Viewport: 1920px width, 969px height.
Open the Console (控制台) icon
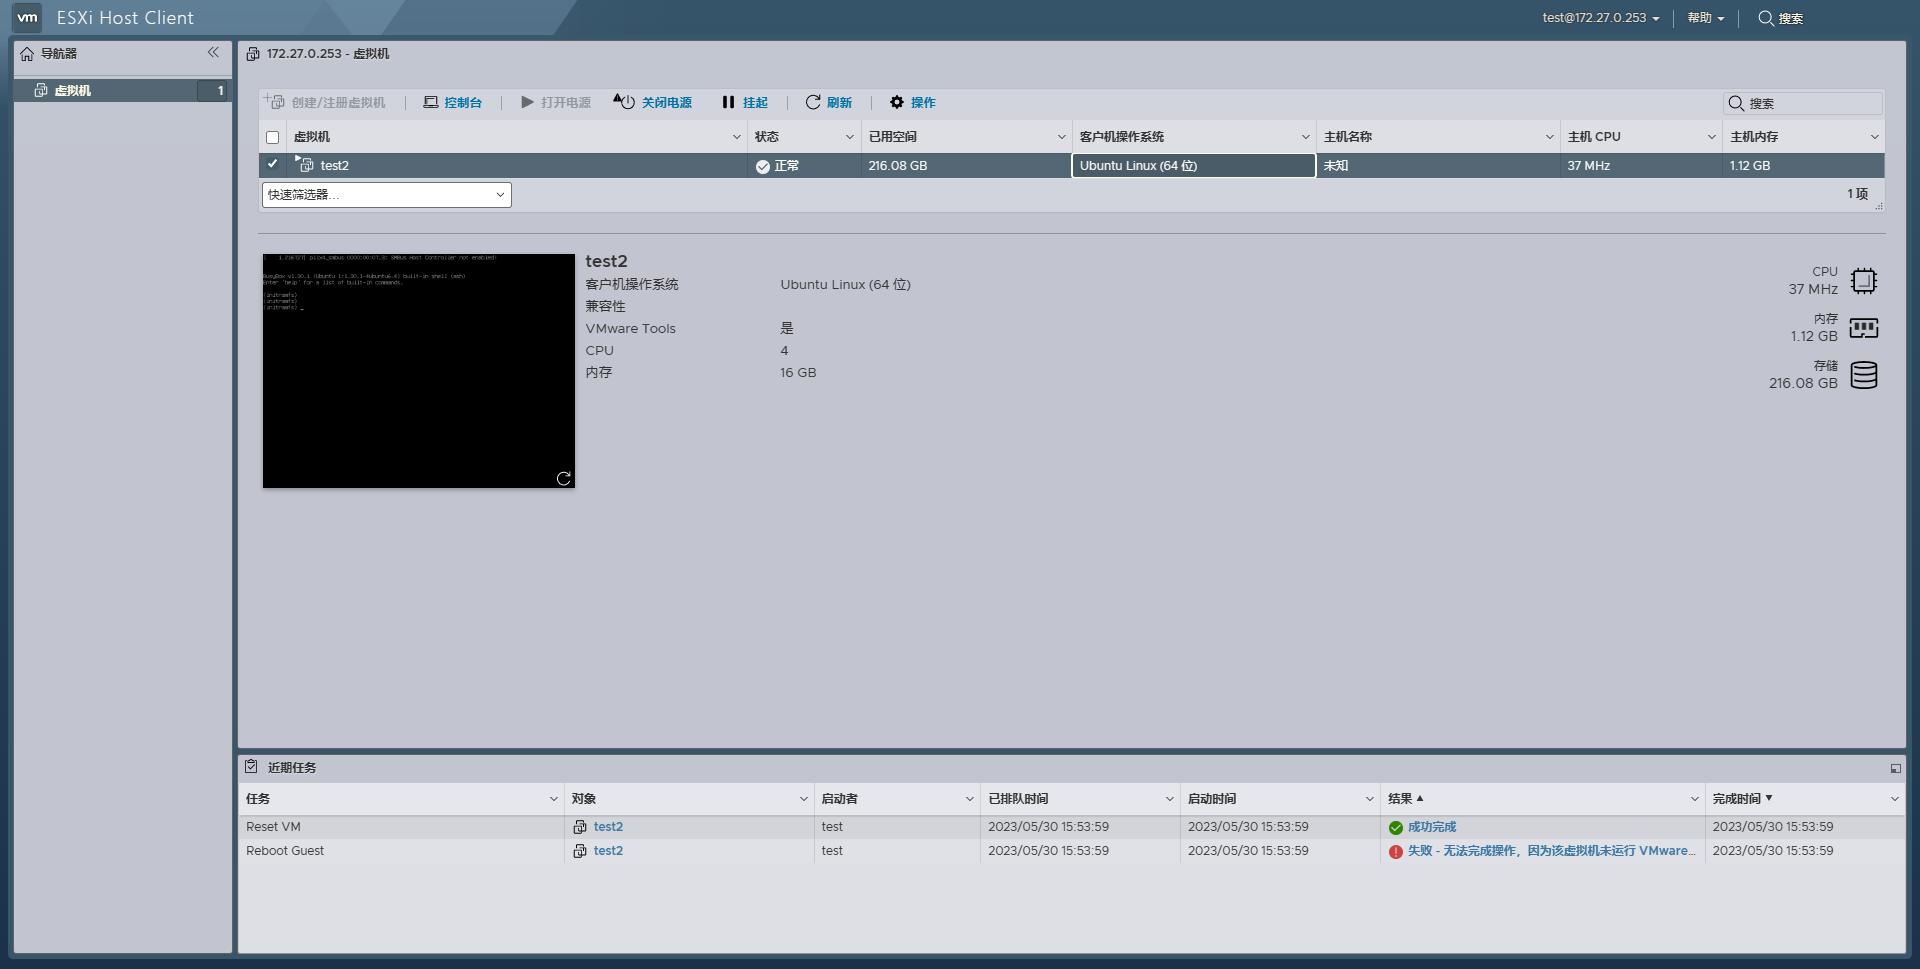coord(431,102)
